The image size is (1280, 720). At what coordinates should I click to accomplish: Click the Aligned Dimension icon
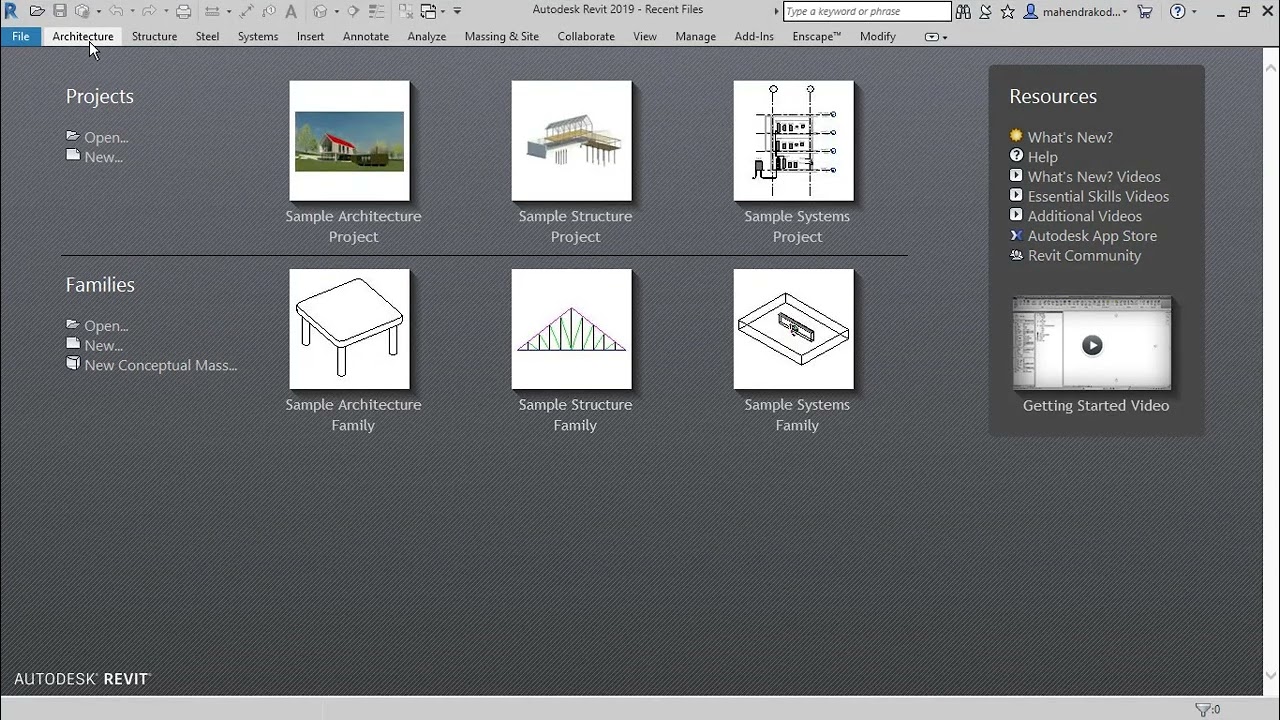246,11
